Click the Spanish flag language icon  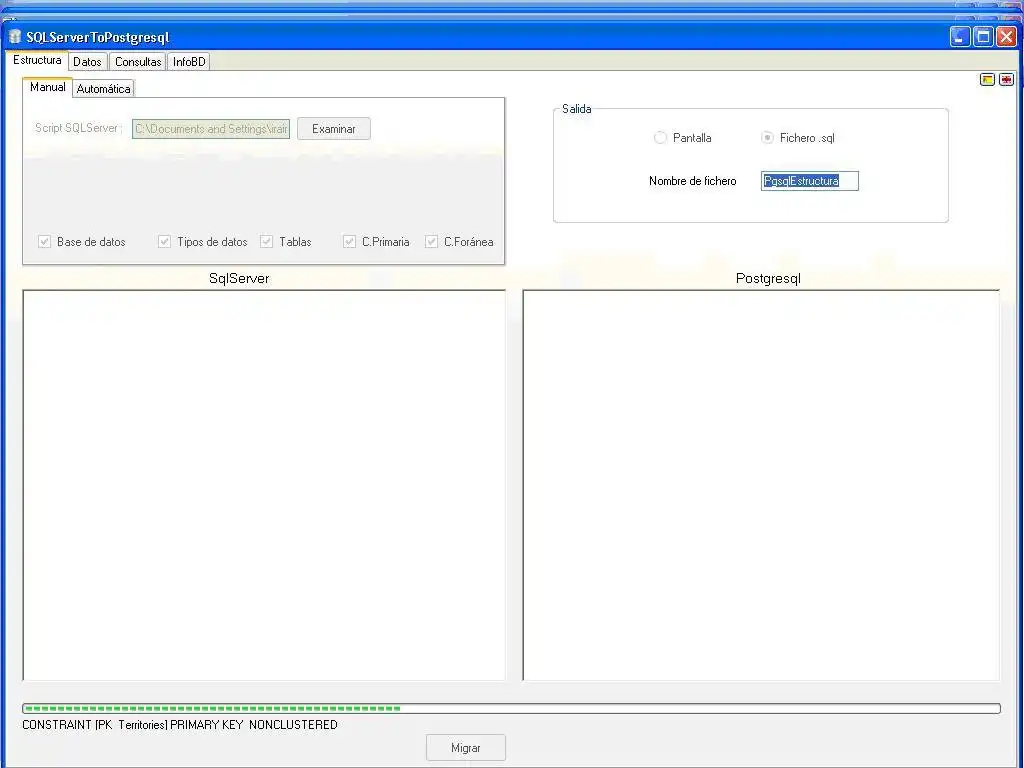987,80
